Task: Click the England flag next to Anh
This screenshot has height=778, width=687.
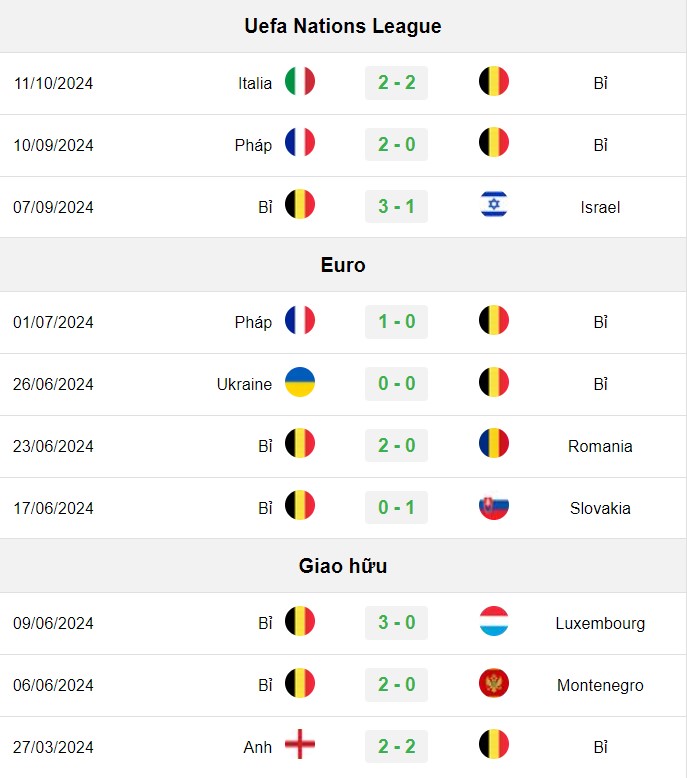Action: [300, 744]
